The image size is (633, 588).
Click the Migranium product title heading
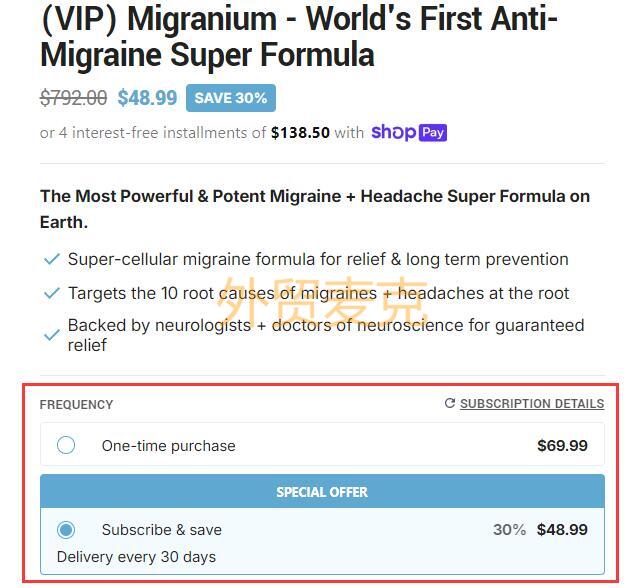pyautogui.click(x=299, y=36)
